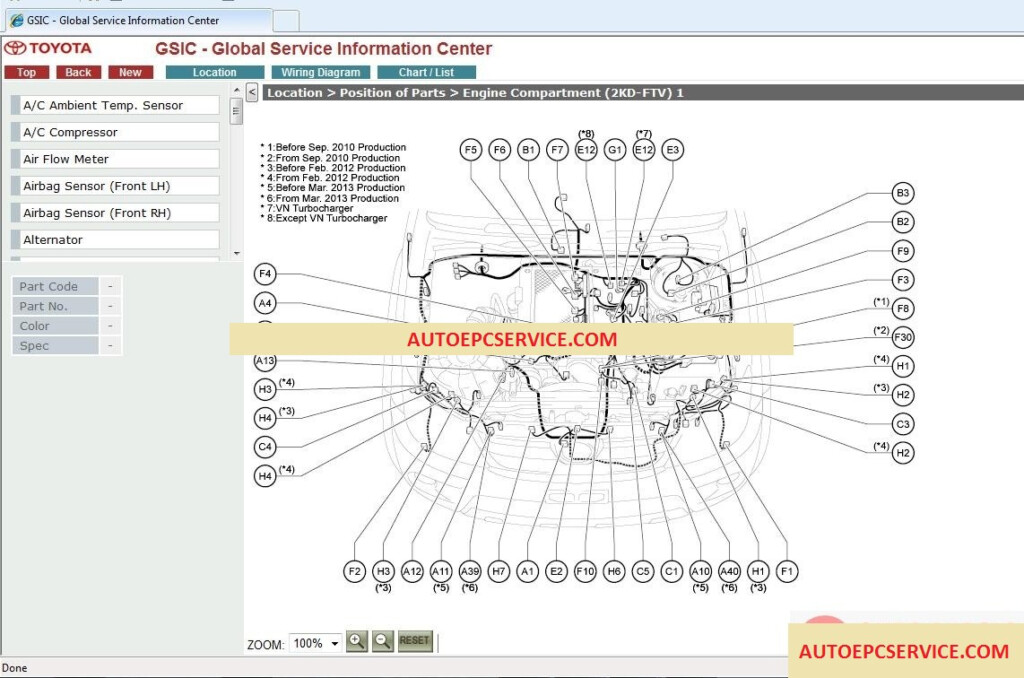Click connector F6 callout circle
1024x678 pixels.
[500, 150]
